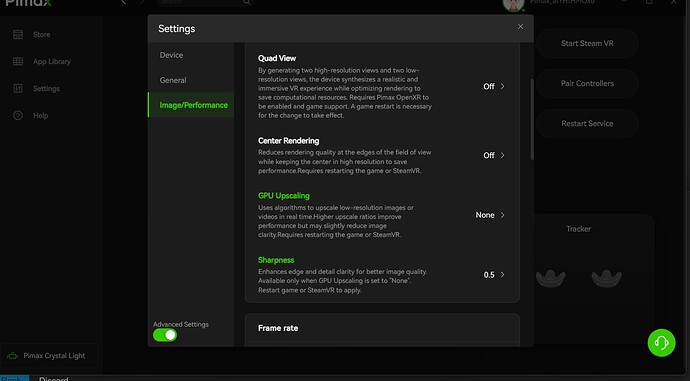The image size is (690, 381).
Task: Open the Sharpness 0.5 value selector
Action: (x=494, y=275)
